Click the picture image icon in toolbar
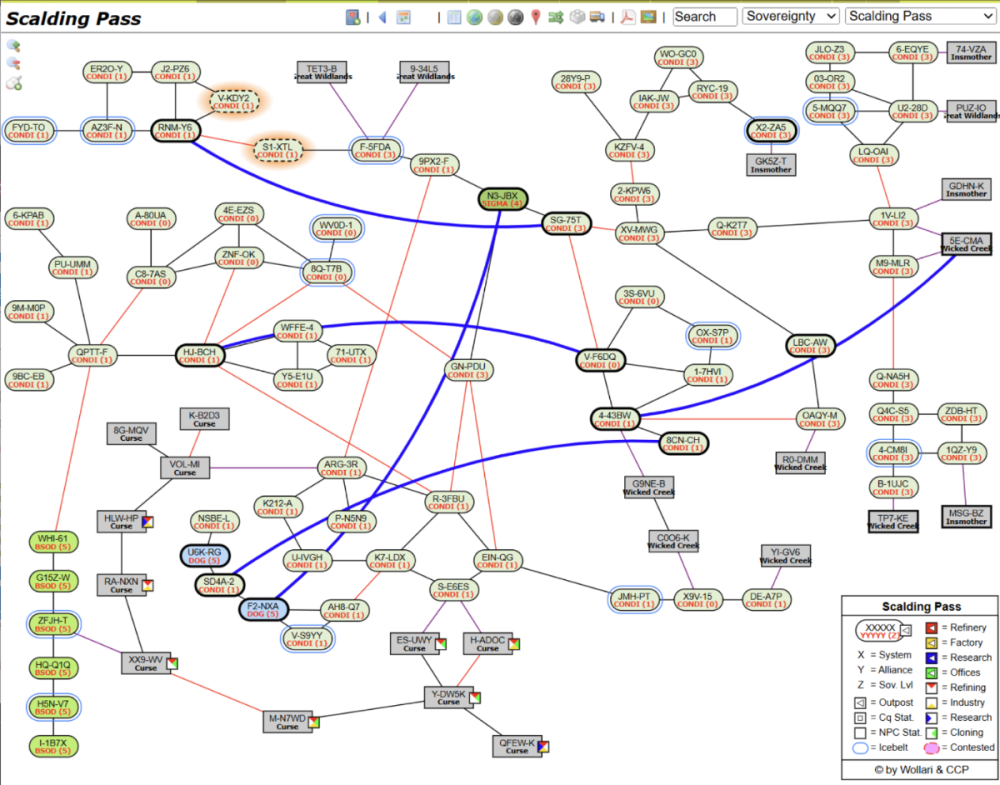Screen dimensions: 1000x785 pyautogui.click(x=648, y=17)
